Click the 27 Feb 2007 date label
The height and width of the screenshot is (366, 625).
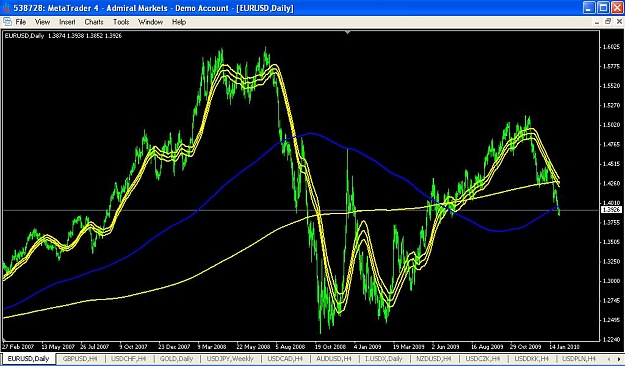pos(18,346)
